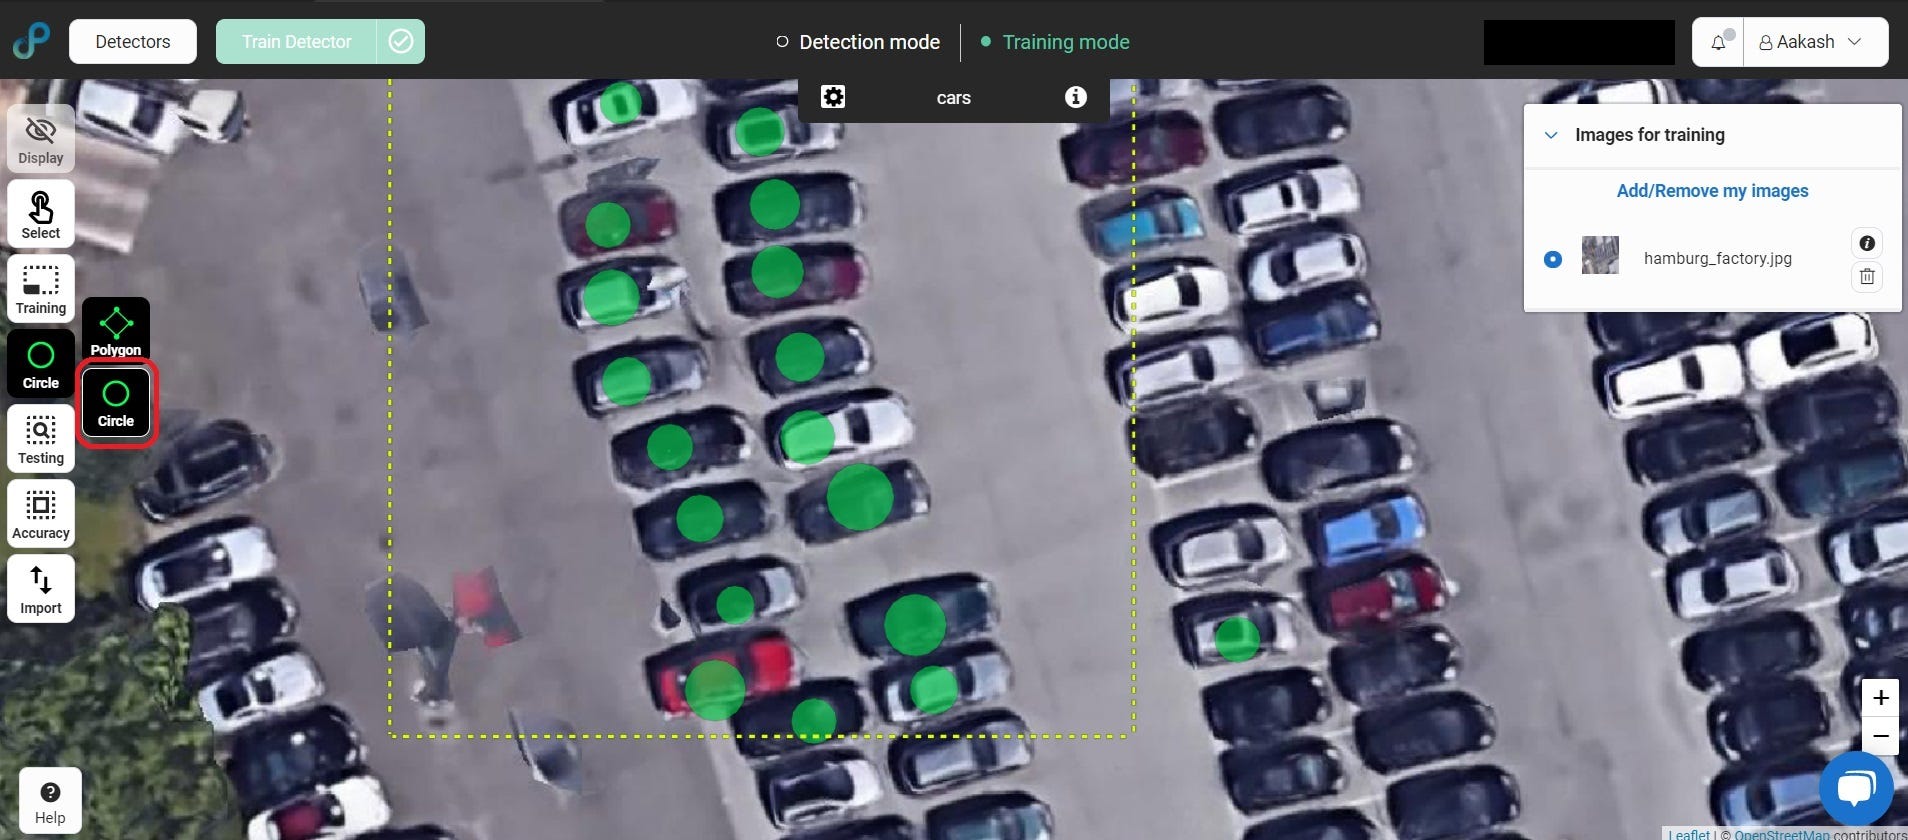Viewport: 1908px width, 840px height.
Task: Select the hamburg_factory.jpg radio button
Action: (x=1553, y=259)
